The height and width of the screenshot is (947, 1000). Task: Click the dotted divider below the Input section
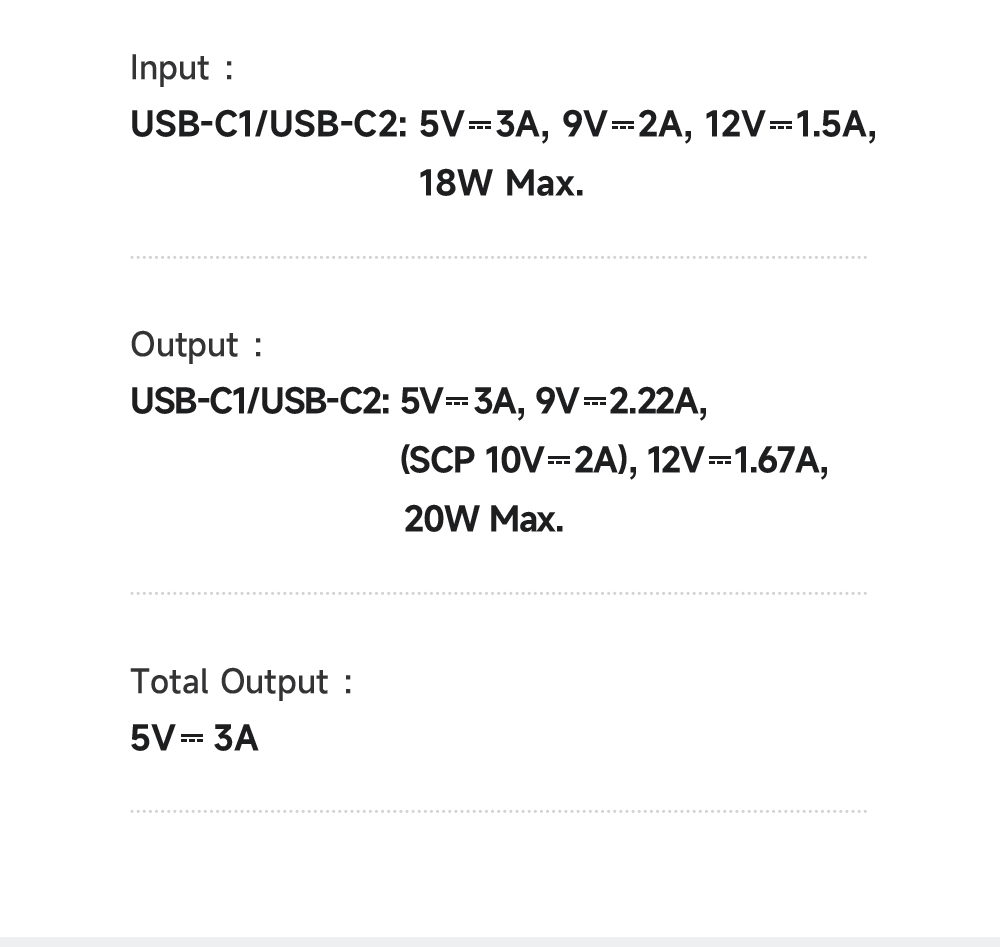pos(498,257)
